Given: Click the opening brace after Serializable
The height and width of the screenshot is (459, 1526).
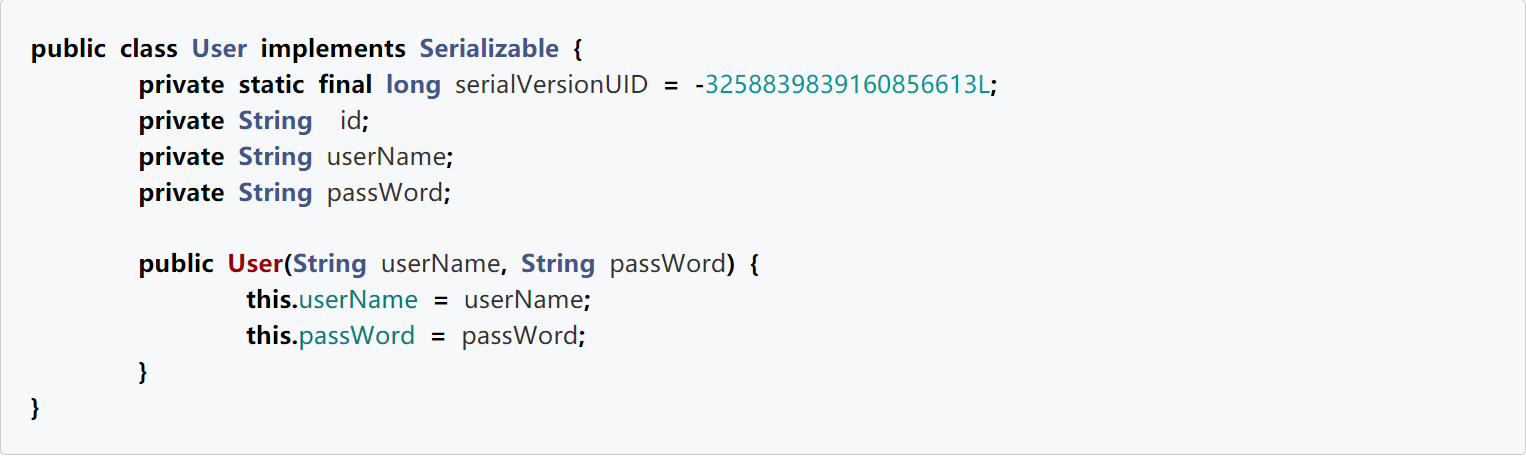Looking at the screenshot, I should click(x=577, y=49).
